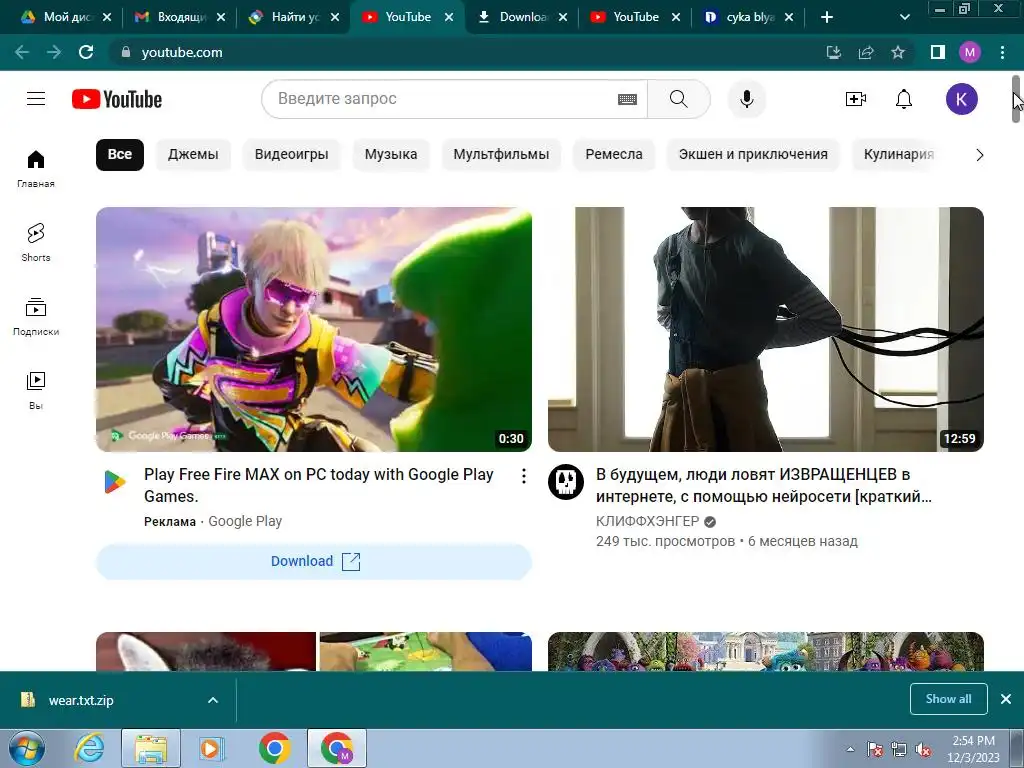Switch to the Найти tab
This screenshot has height=768, width=1024.
pos(294,17)
